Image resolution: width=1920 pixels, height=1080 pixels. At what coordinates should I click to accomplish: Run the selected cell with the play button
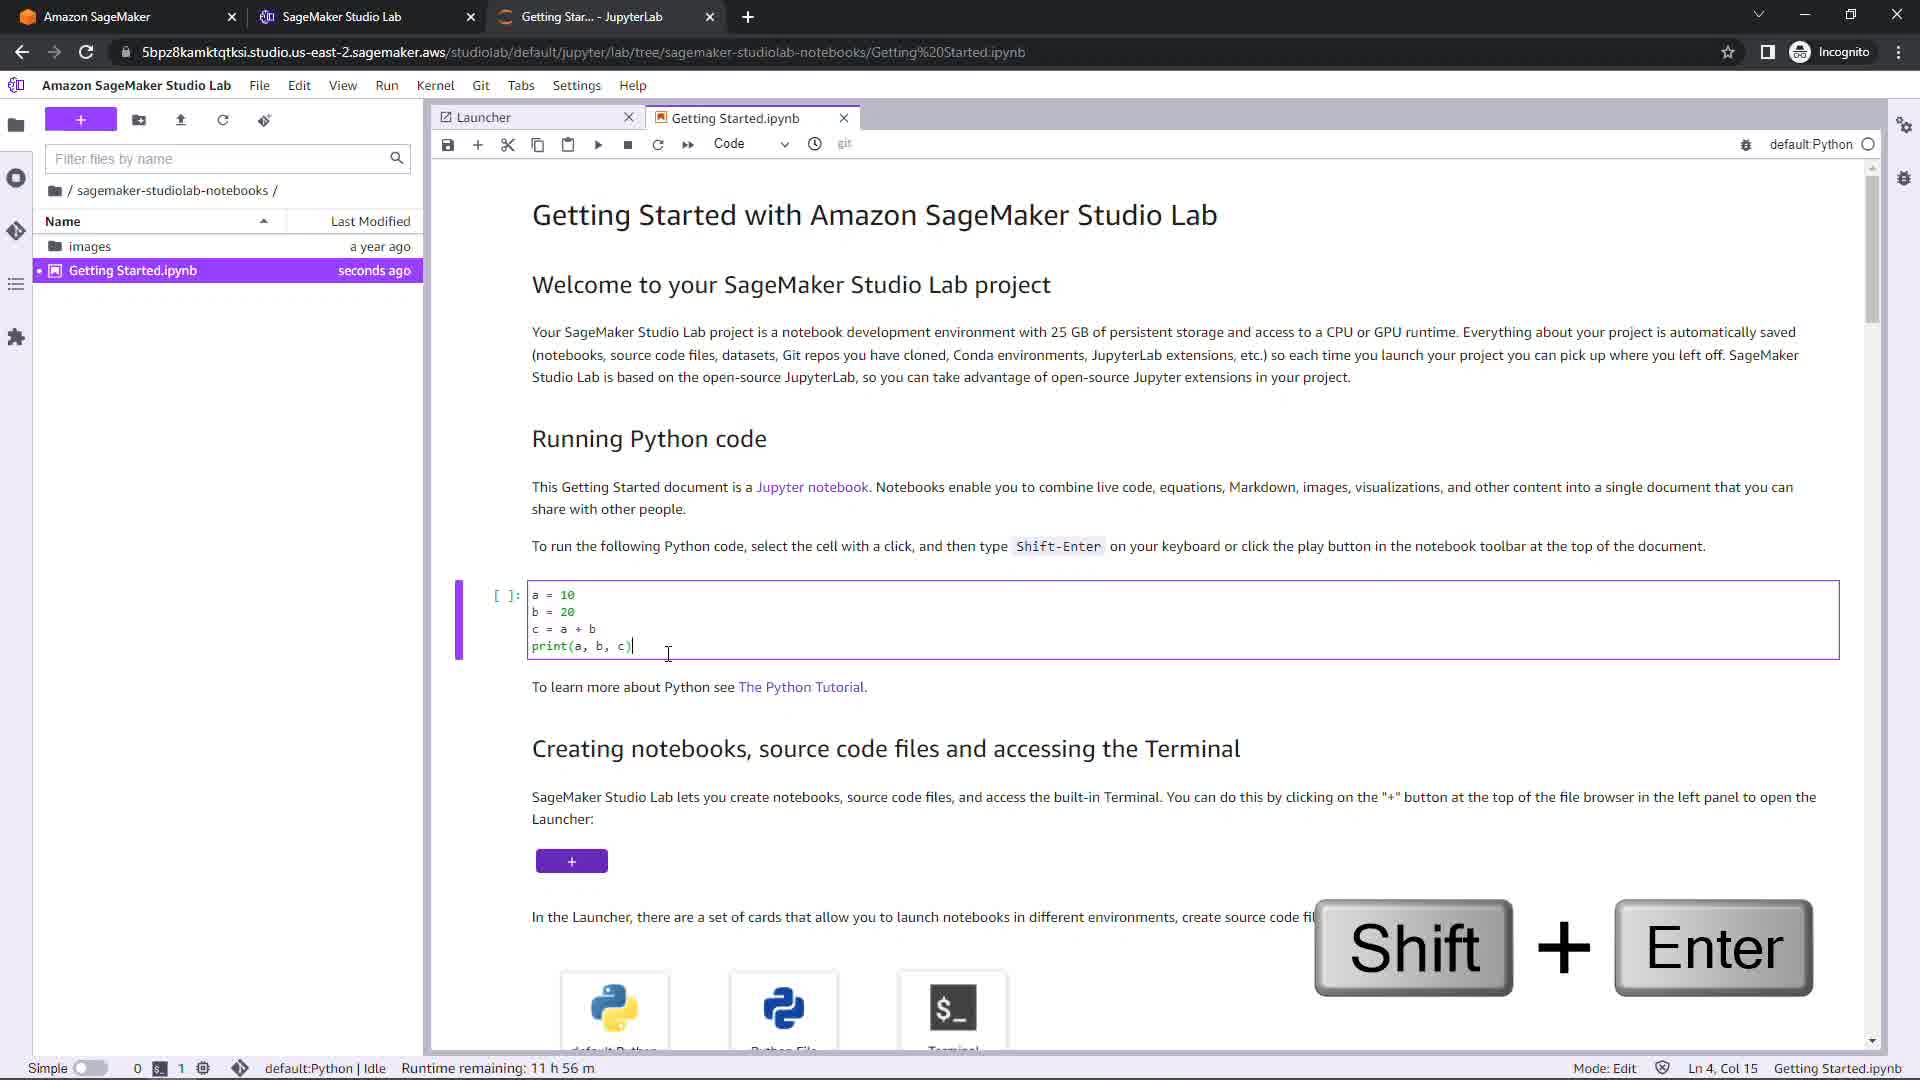pos(598,145)
